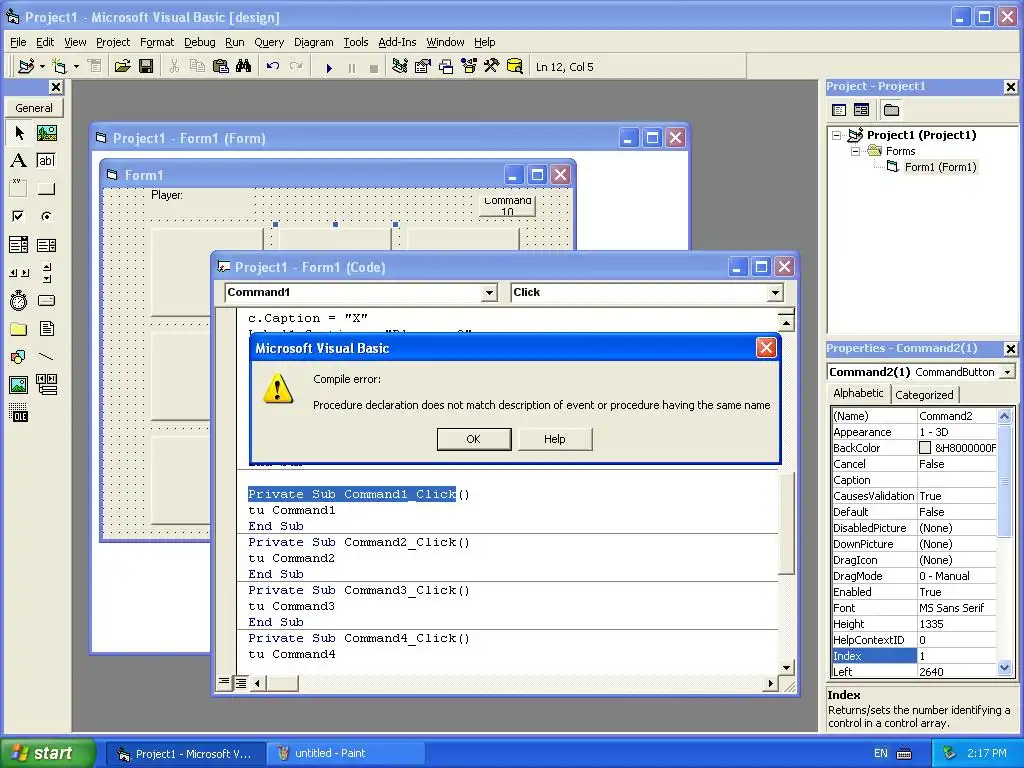Click View Code in Project panel
This screenshot has height=768, width=1024.
click(839, 110)
